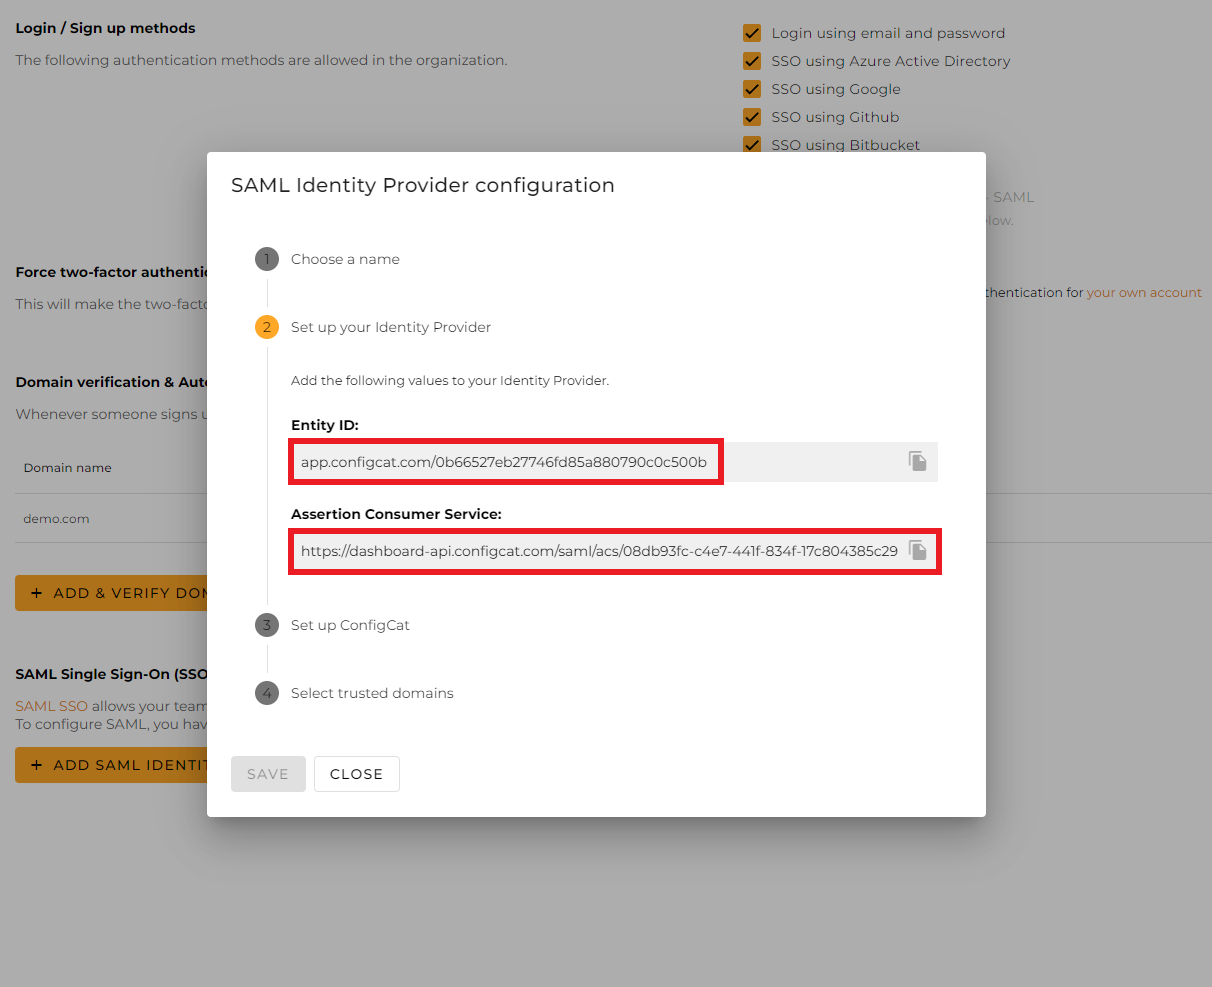Select the orange step 2 badge
This screenshot has width=1212, height=987.
tap(266, 326)
